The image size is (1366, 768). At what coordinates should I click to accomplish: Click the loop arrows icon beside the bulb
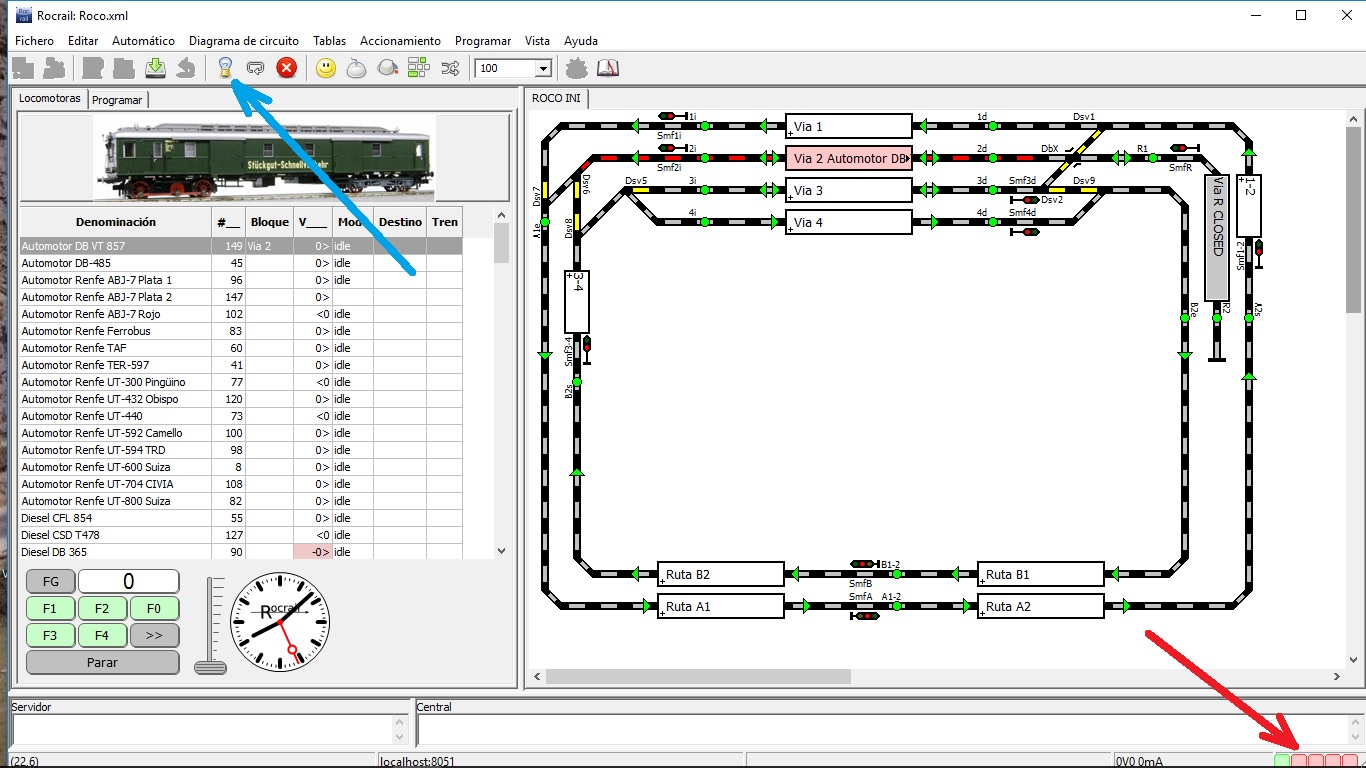click(x=256, y=68)
